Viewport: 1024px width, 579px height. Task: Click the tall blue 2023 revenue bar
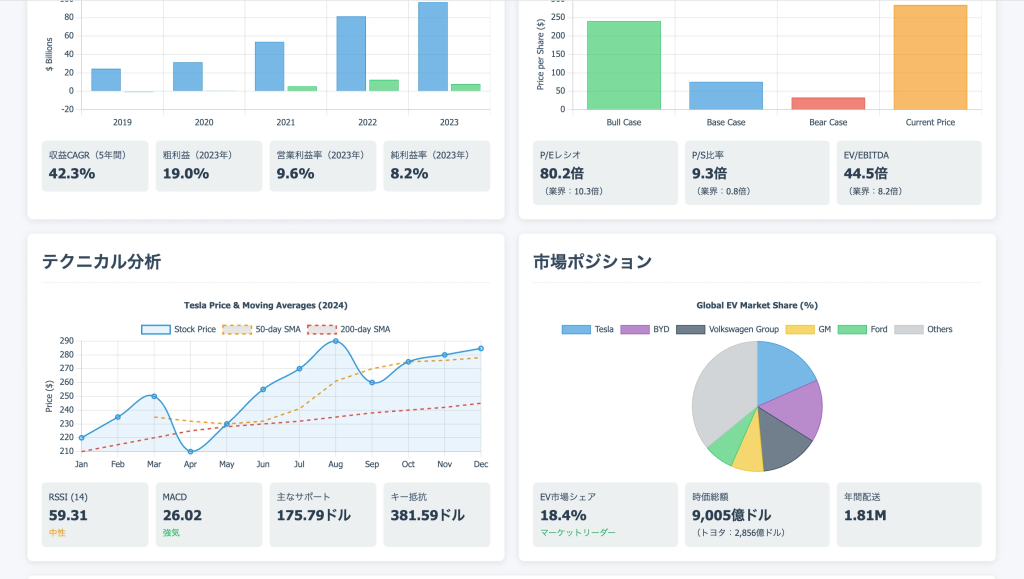click(433, 47)
